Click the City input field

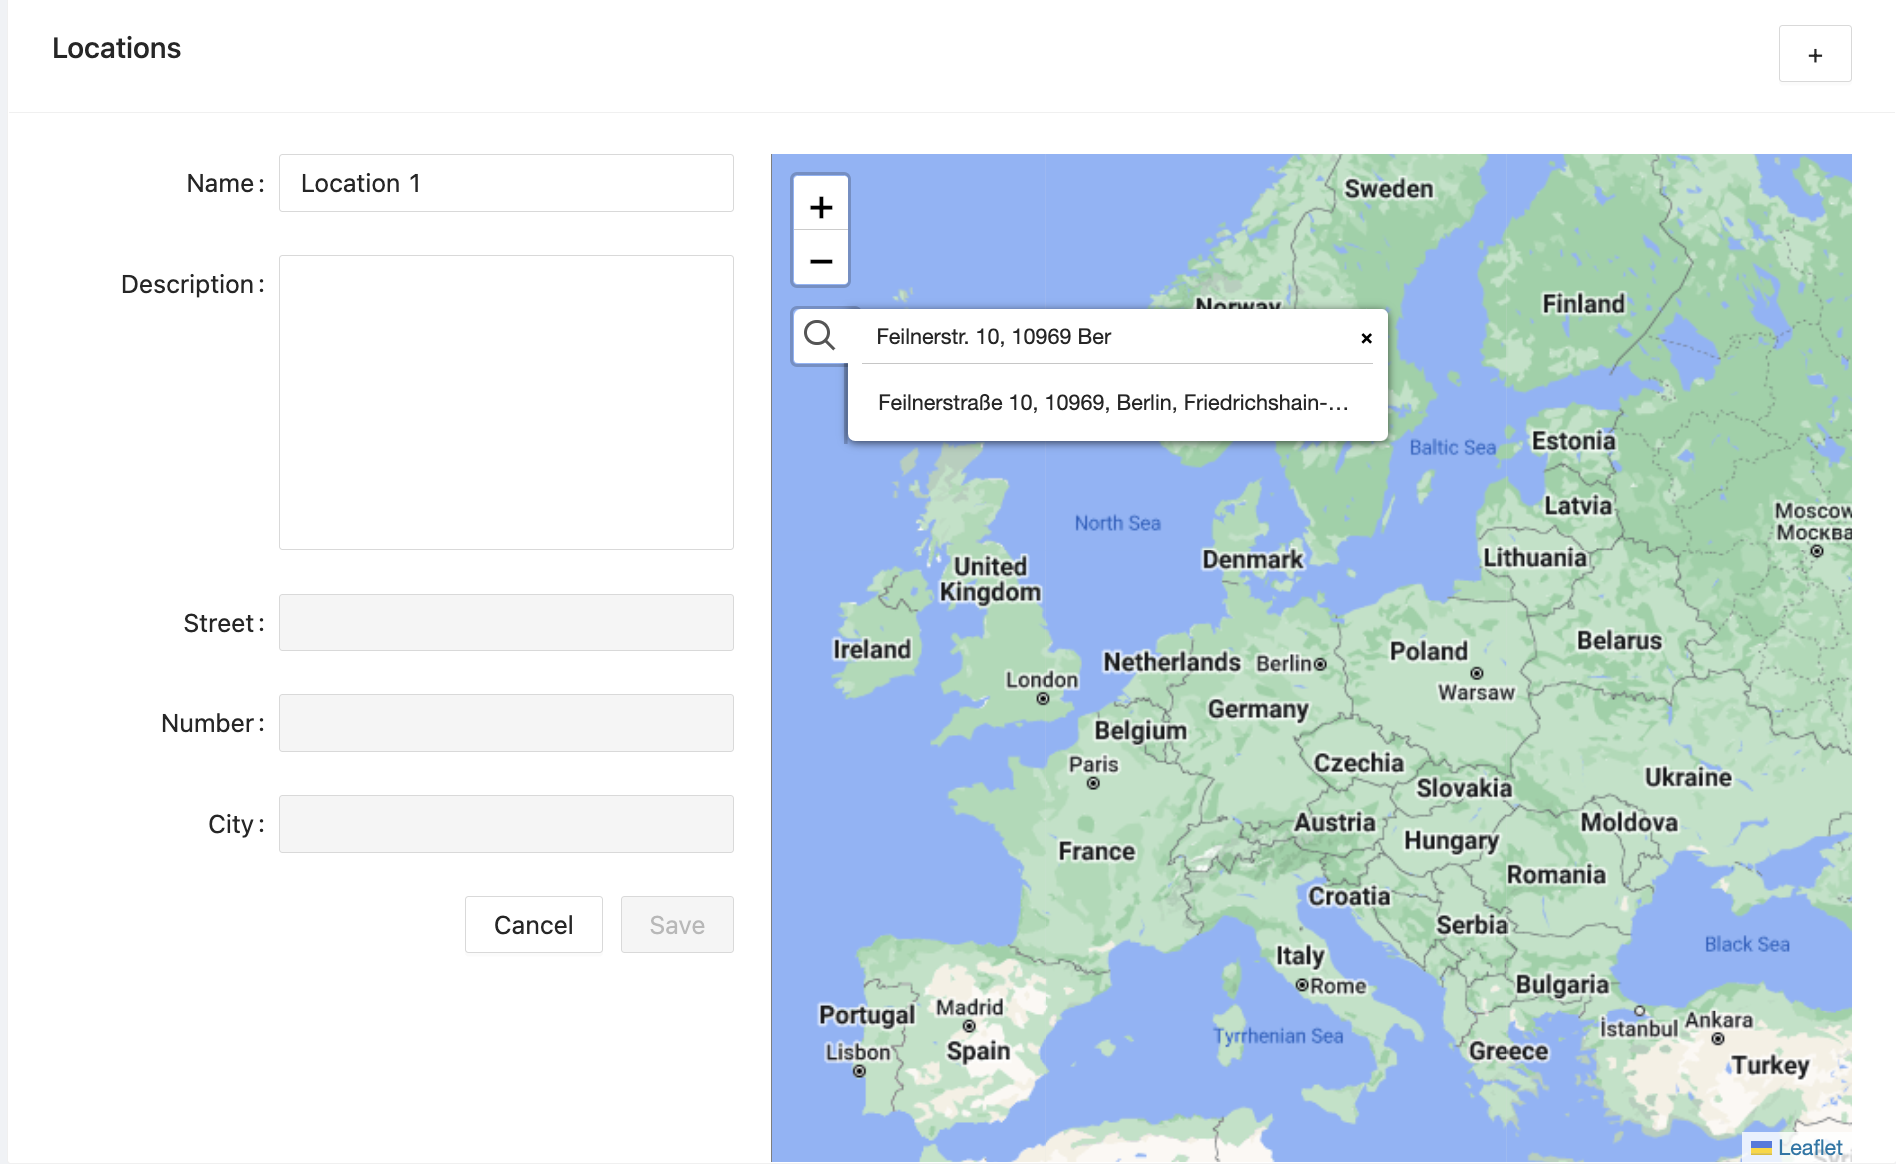[x=506, y=824]
